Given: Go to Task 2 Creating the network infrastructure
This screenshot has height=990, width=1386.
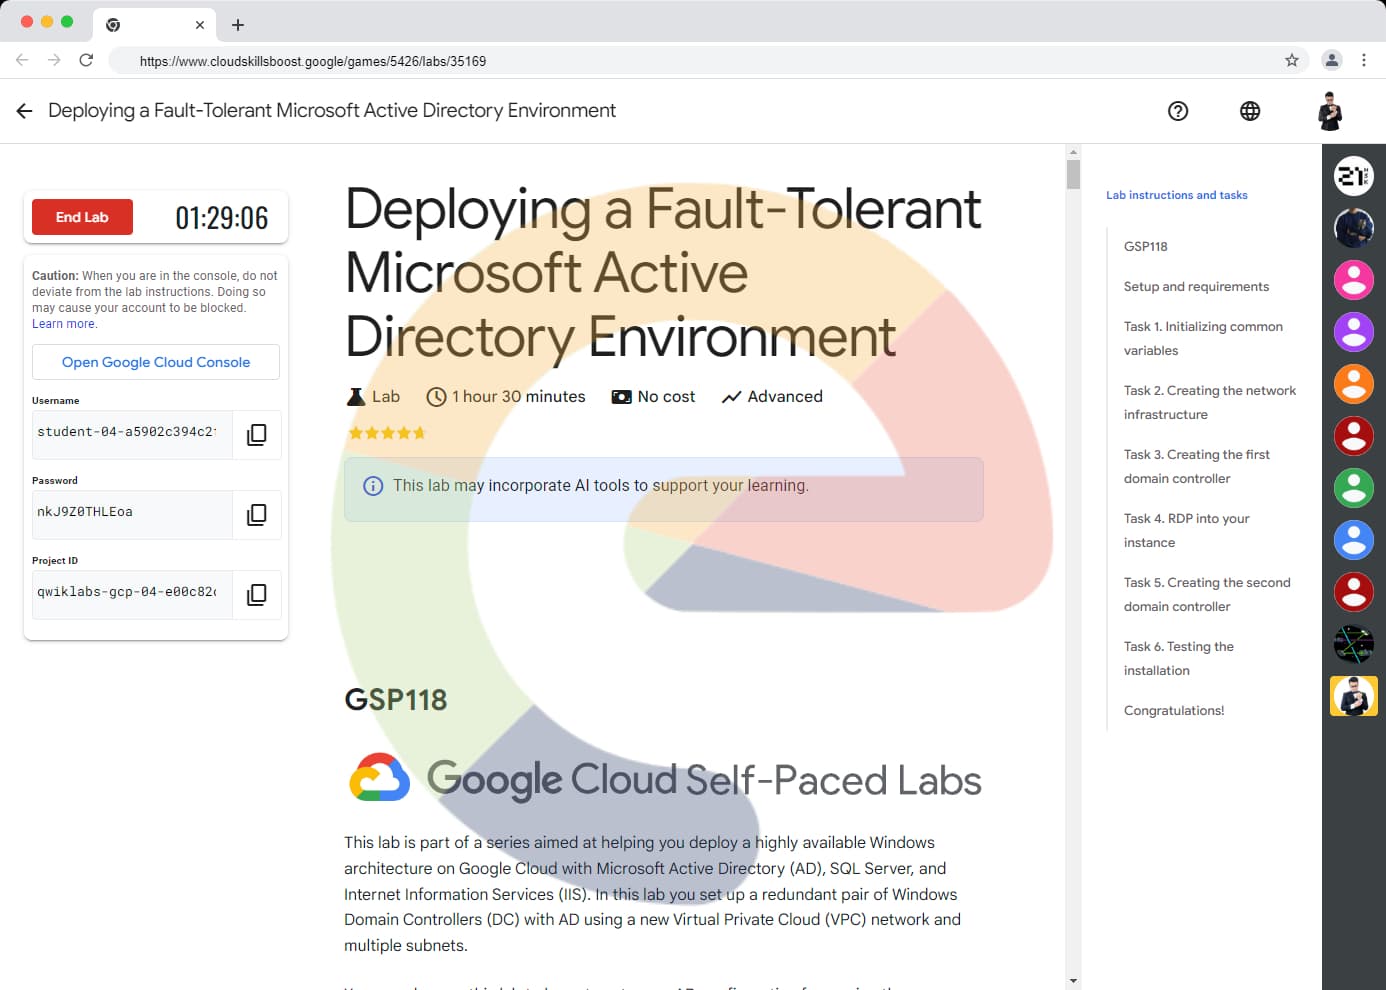Looking at the screenshot, I should [1210, 402].
